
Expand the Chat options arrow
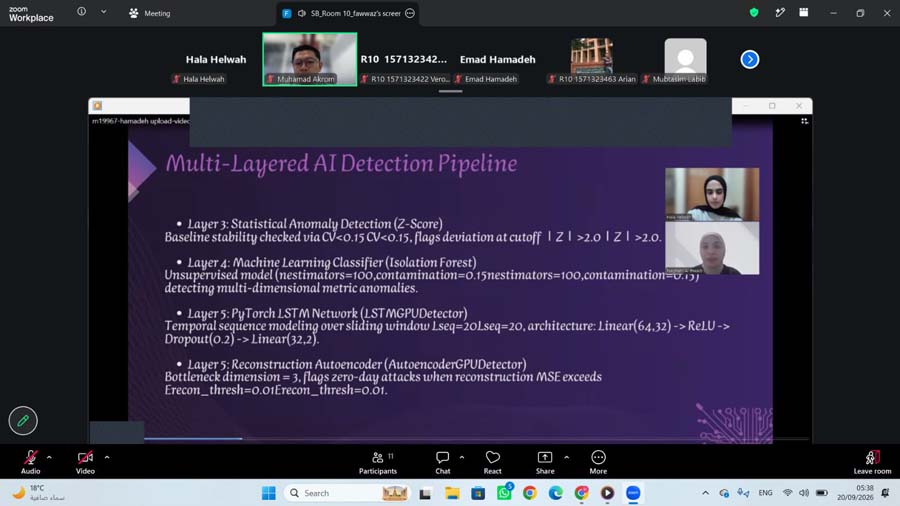pos(461,458)
